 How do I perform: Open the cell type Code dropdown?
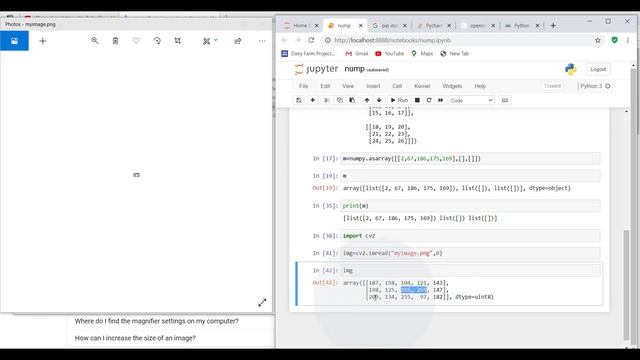pos(471,100)
